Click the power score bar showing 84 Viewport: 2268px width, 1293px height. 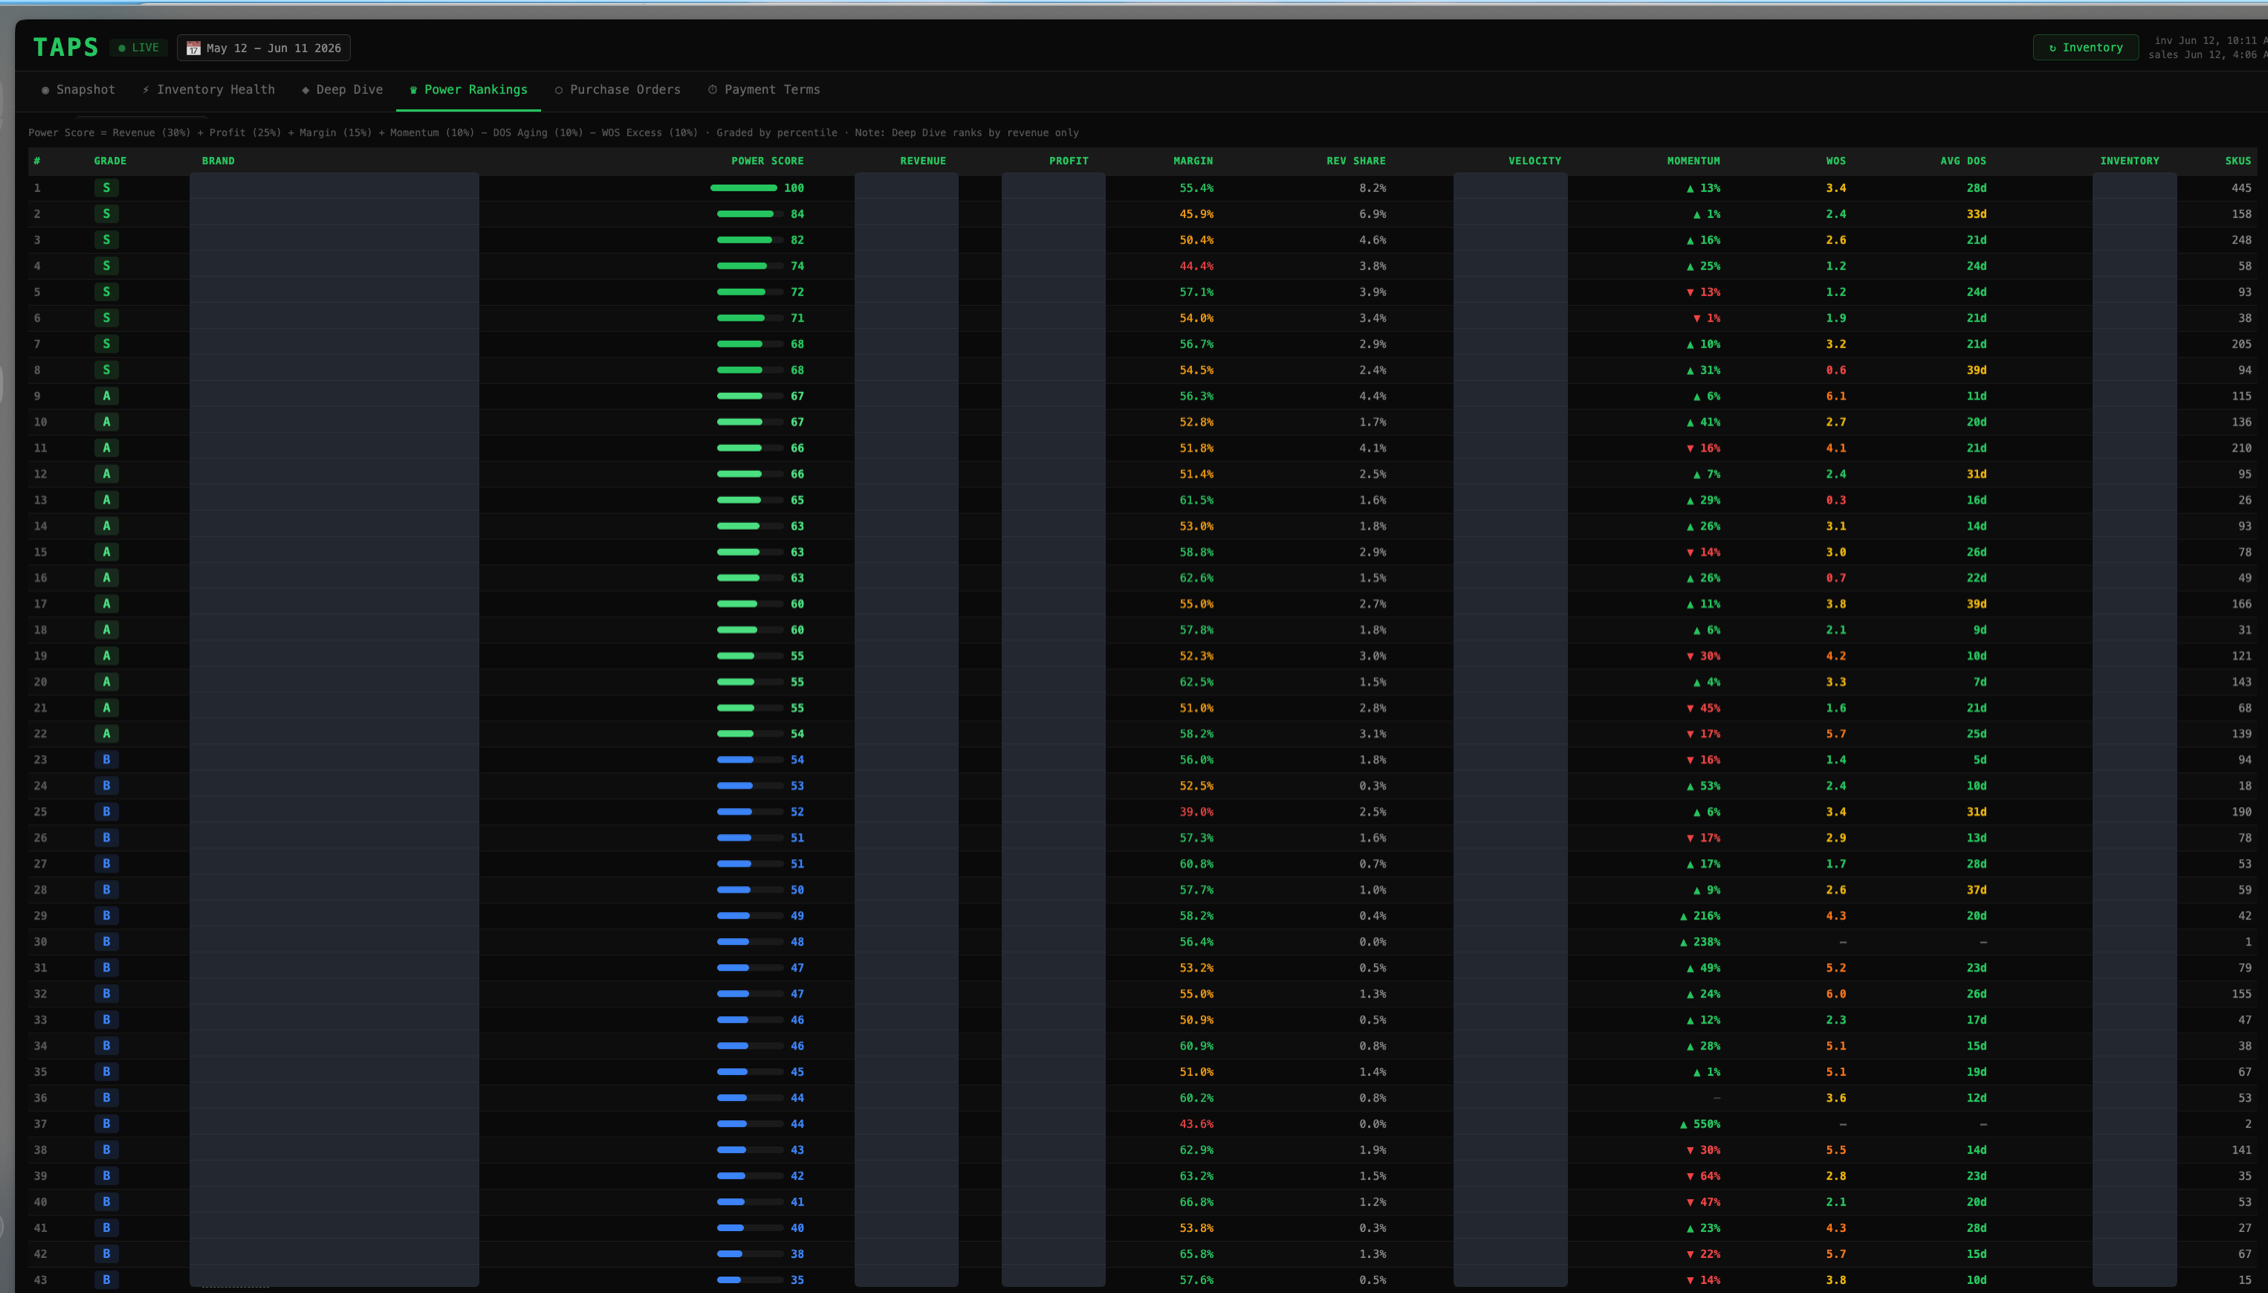[x=750, y=214]
